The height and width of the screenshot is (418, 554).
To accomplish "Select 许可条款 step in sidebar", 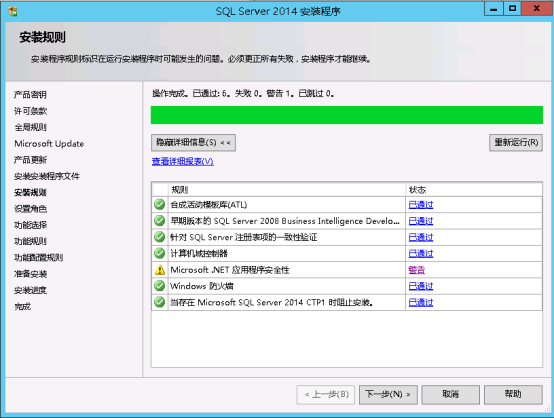I will pos(30,111).
